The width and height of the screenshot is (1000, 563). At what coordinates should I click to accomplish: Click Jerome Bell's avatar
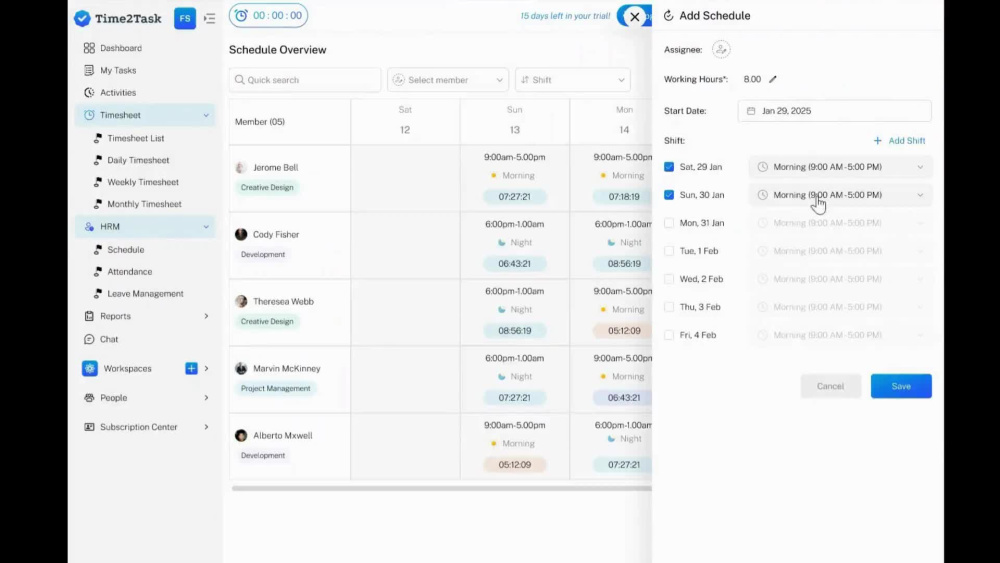241,168
